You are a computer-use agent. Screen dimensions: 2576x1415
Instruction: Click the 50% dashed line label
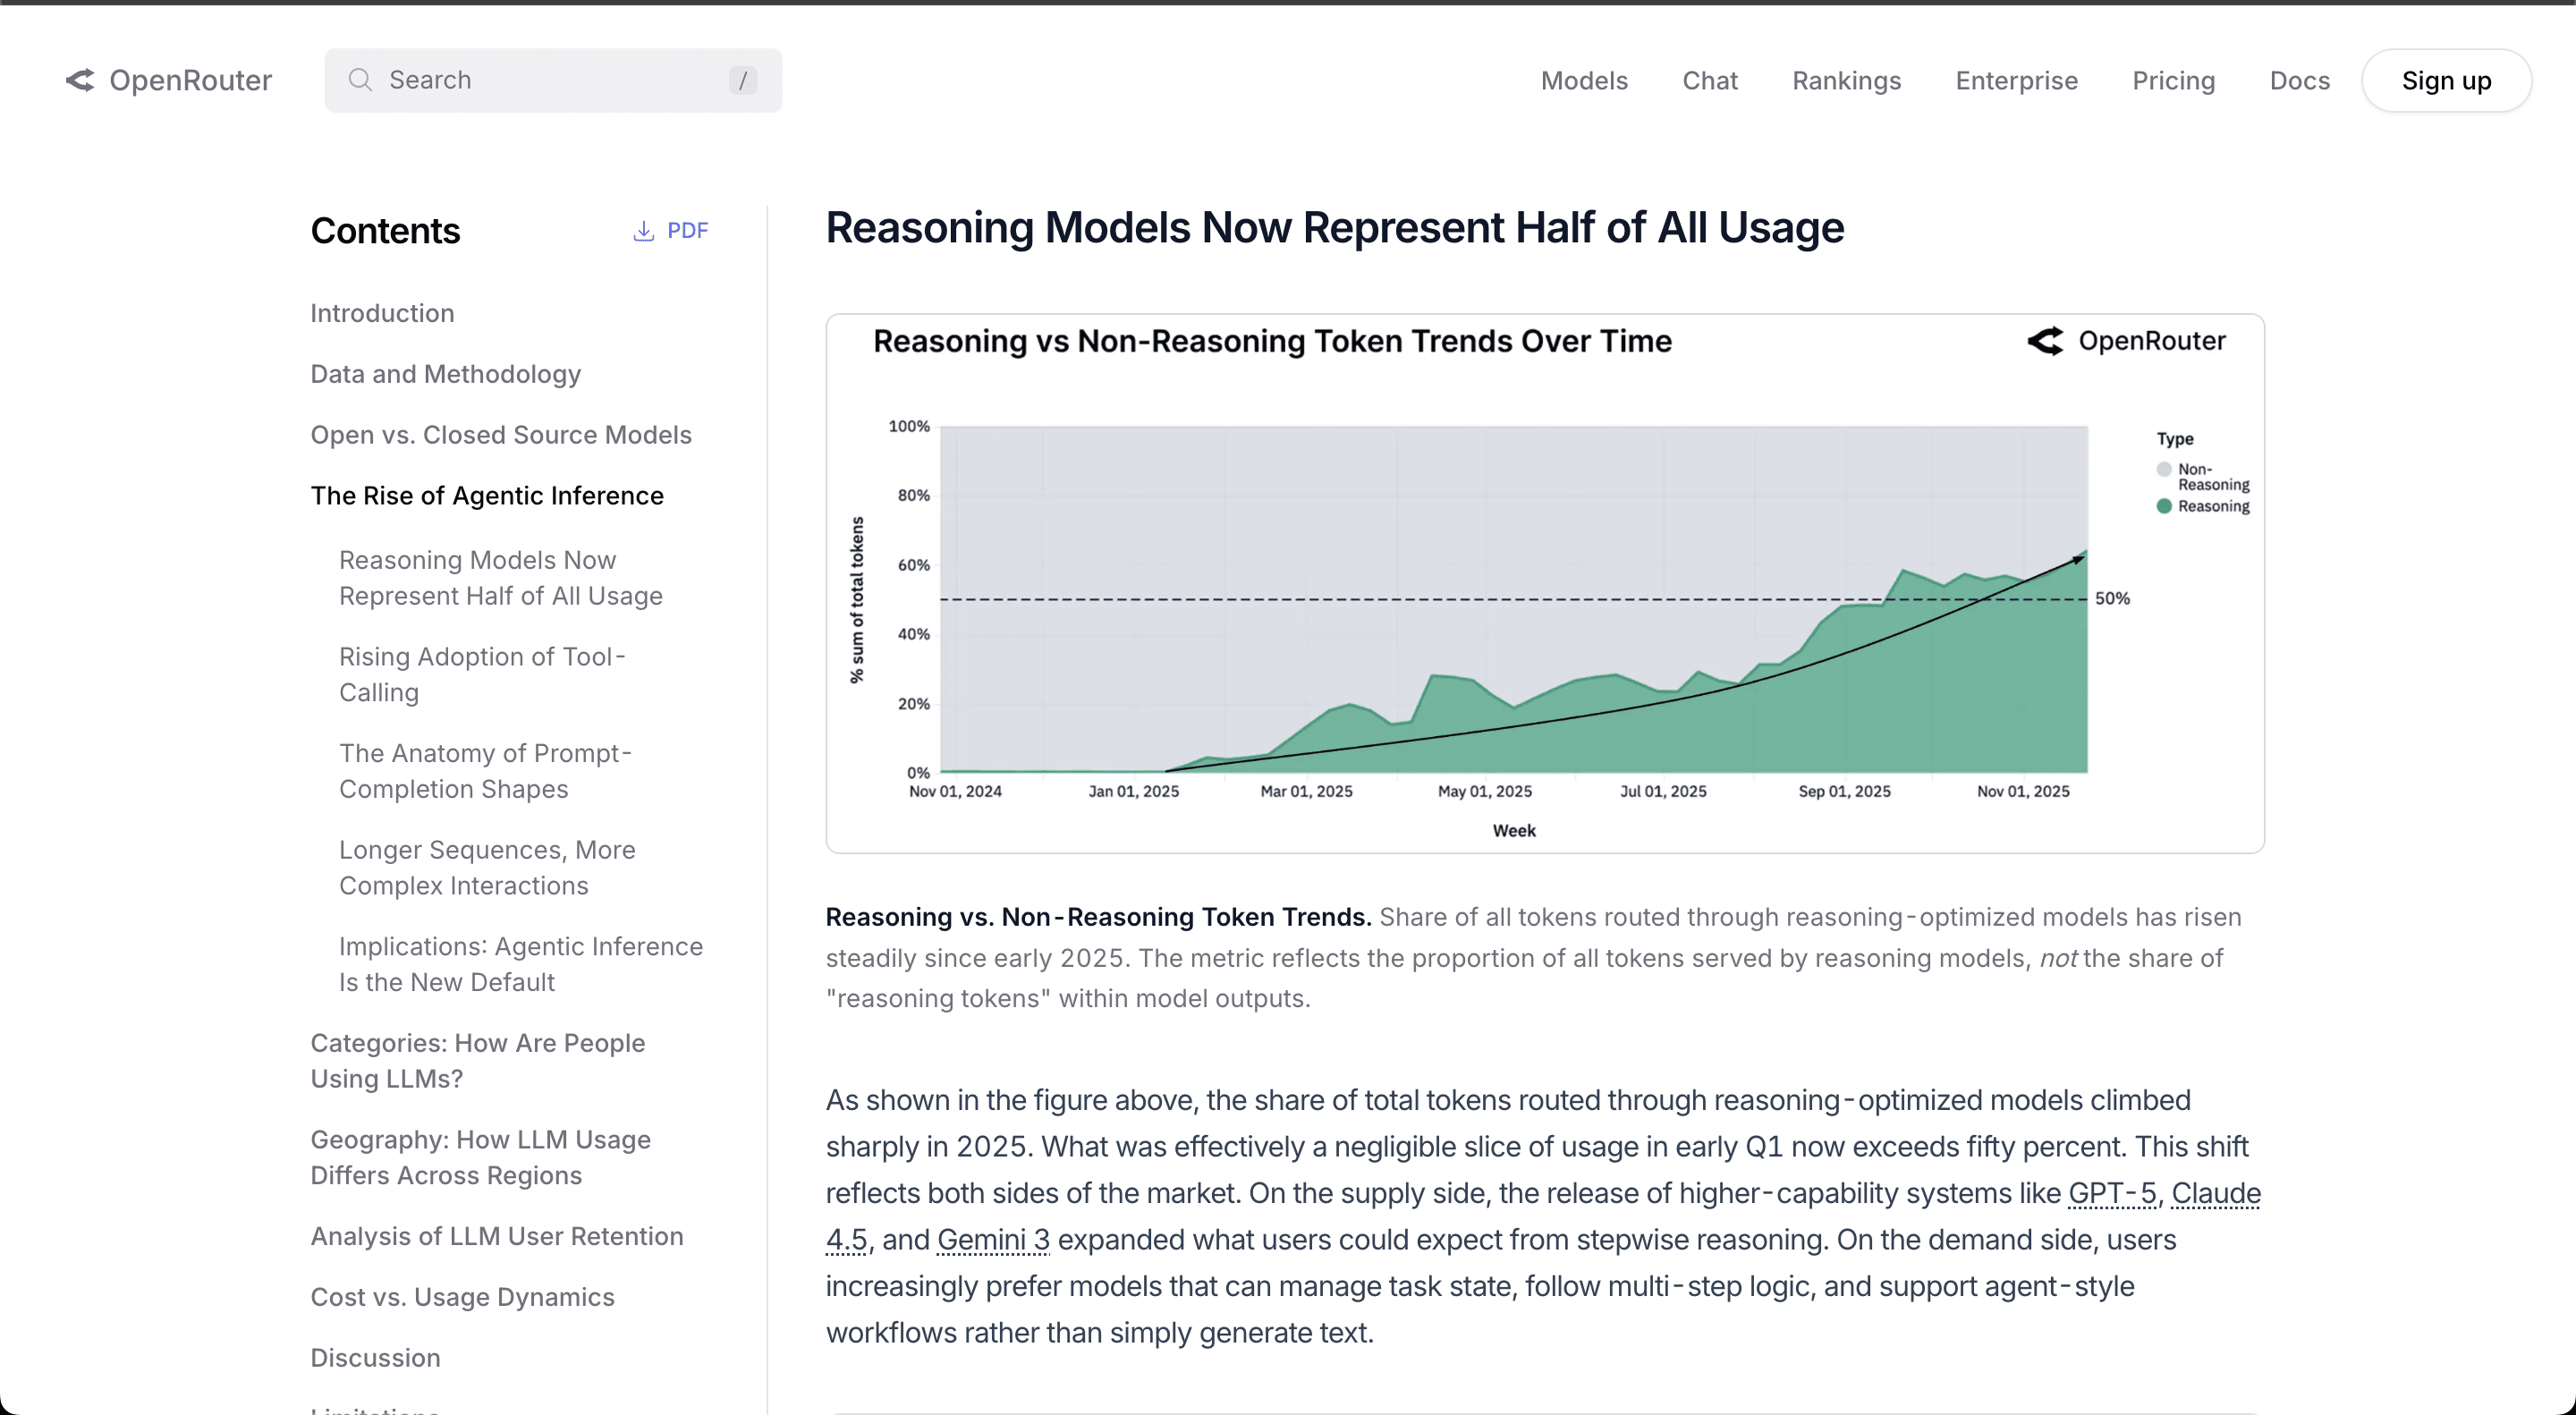point(2112,598)
